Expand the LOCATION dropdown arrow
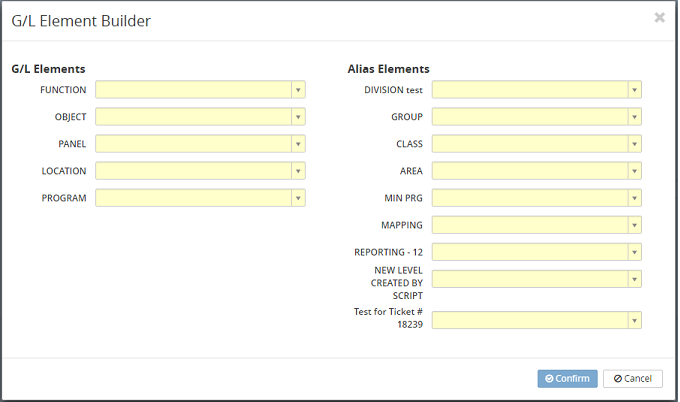Screen dimensions: 680x402 click(x=298, y=171)
